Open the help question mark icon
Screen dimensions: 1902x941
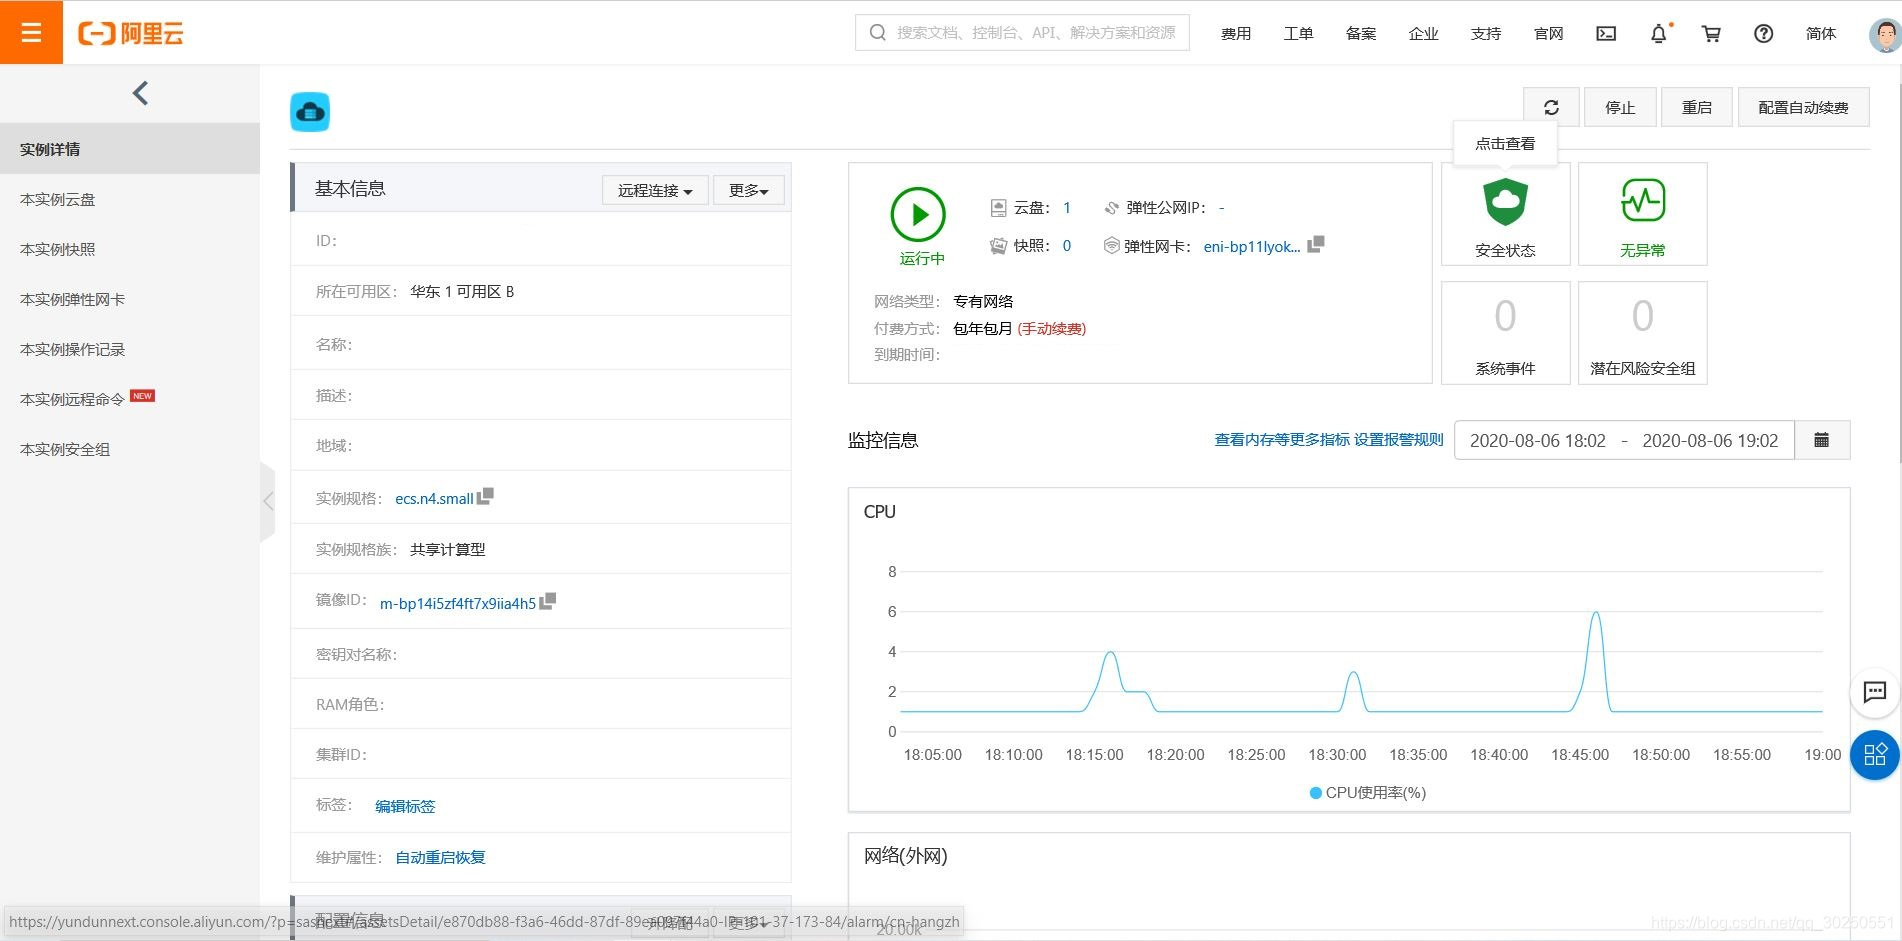click(1764, 33)
